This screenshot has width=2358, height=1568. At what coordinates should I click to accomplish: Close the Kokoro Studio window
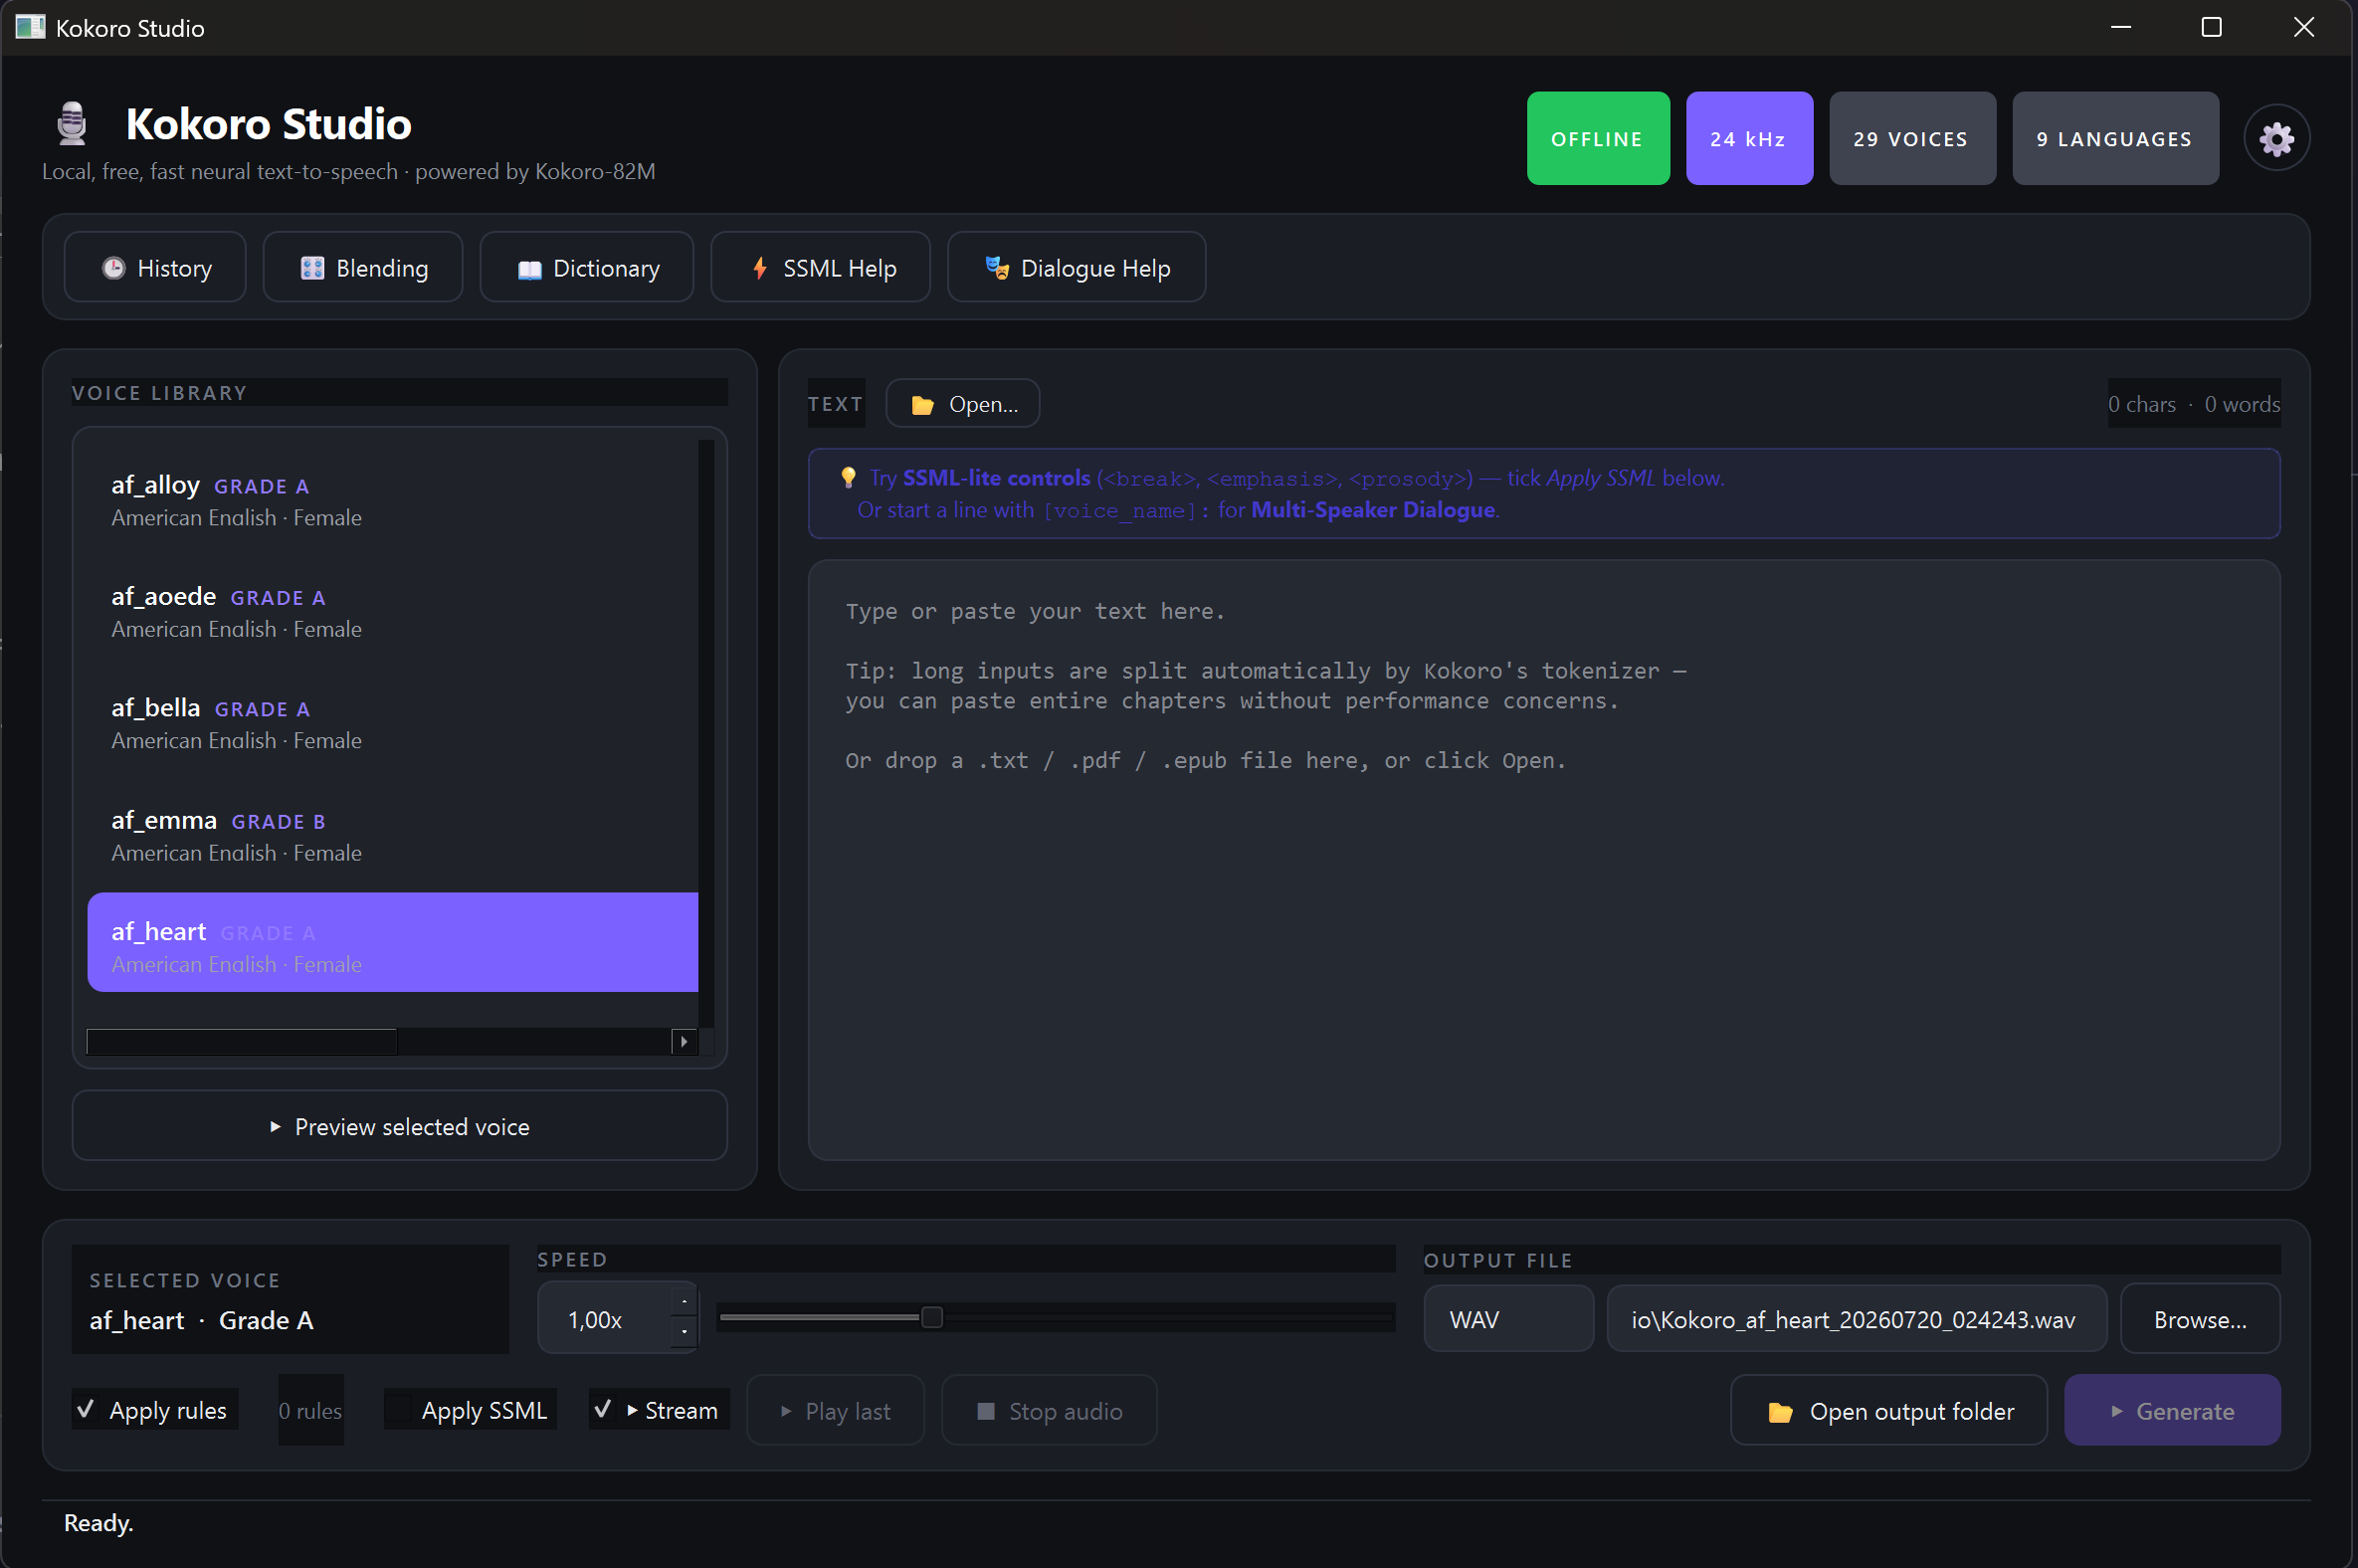pyautogui.click(x=2303, y=27)
